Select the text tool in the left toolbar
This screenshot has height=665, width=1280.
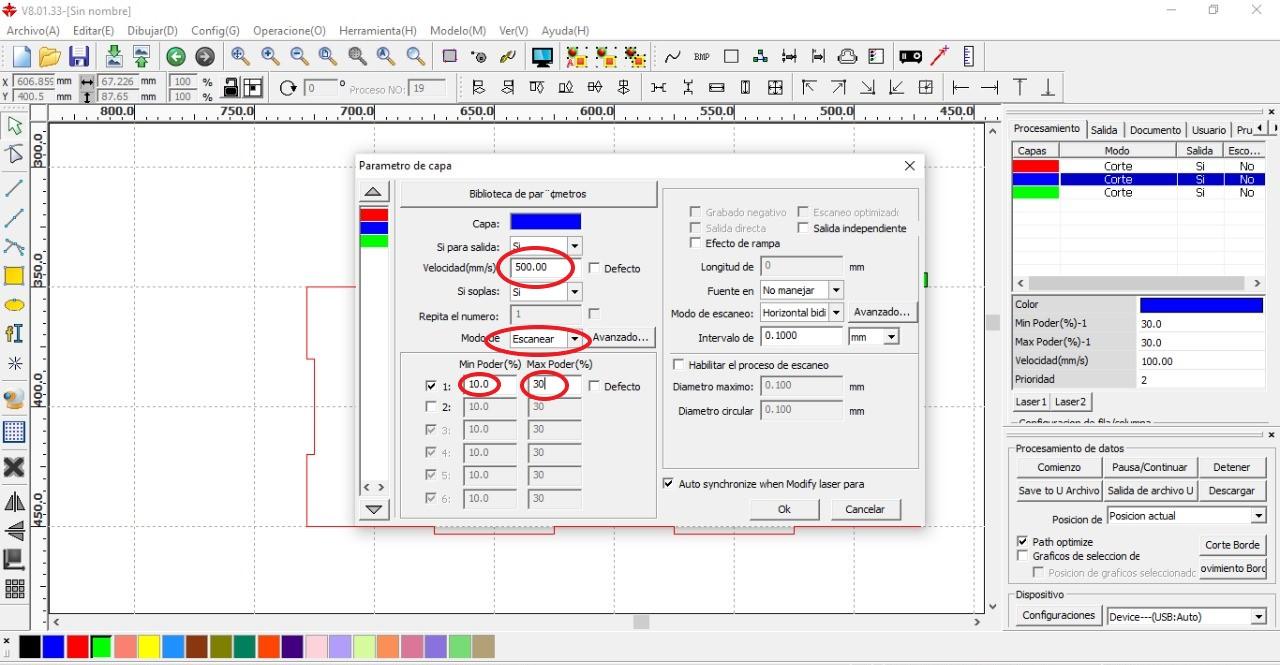[x=14, y=333]
